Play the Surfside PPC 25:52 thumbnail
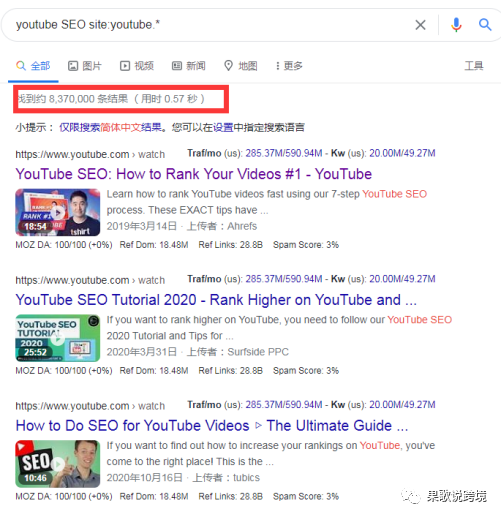Screen dimensions: 502x518 click(58, 338)
